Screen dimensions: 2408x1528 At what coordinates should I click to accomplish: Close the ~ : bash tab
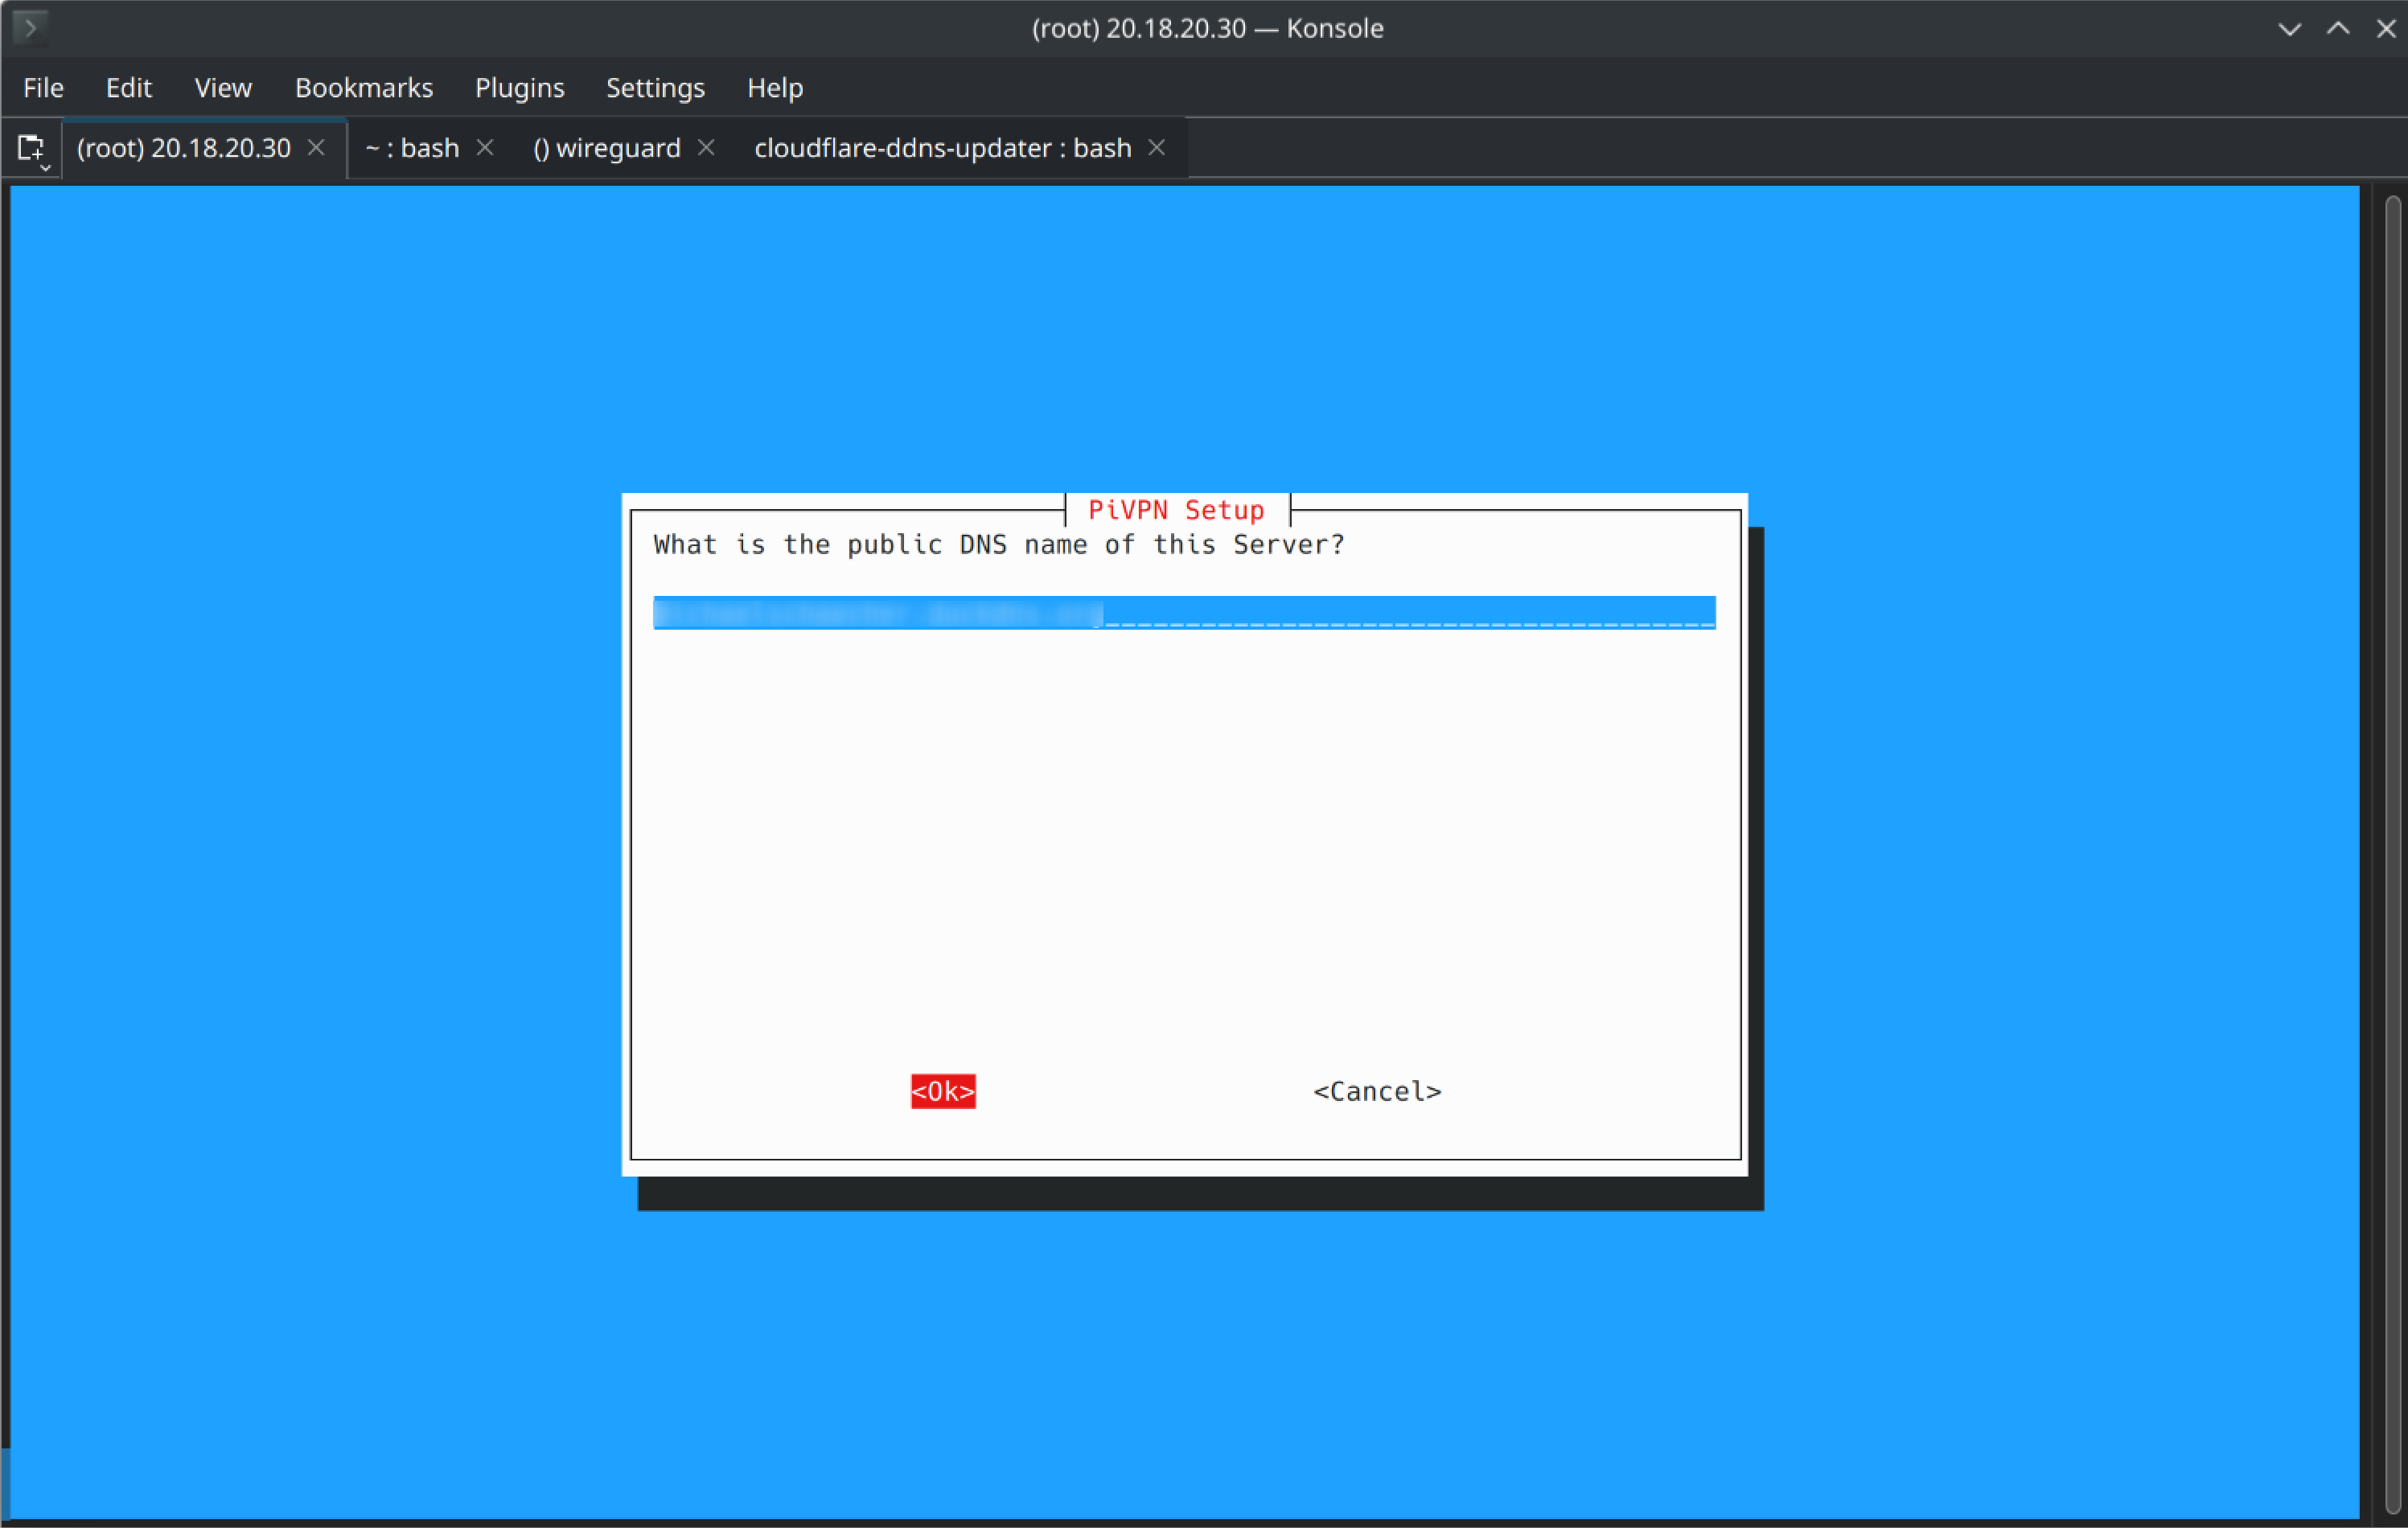click(485, 148)
